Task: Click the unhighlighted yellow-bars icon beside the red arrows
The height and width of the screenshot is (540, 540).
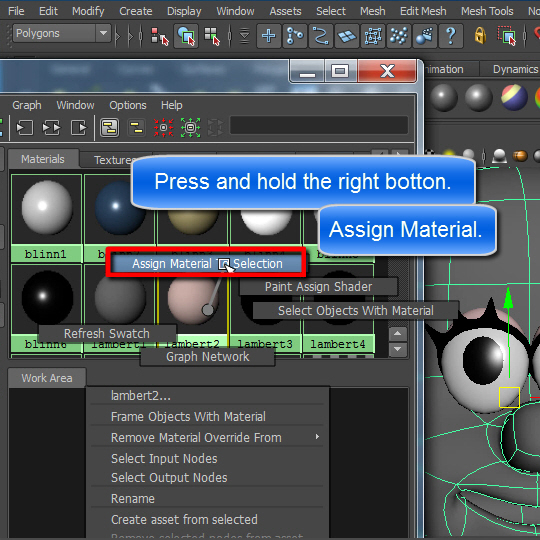Action: pyautogui.click(x=137, y=128)
